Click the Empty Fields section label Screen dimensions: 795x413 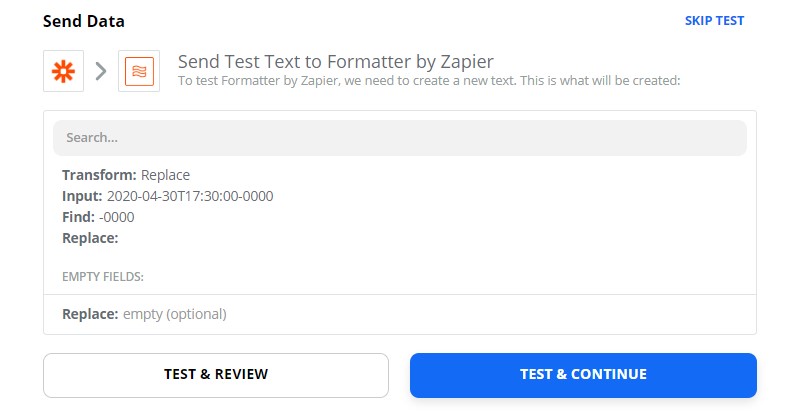pos(103,277)
